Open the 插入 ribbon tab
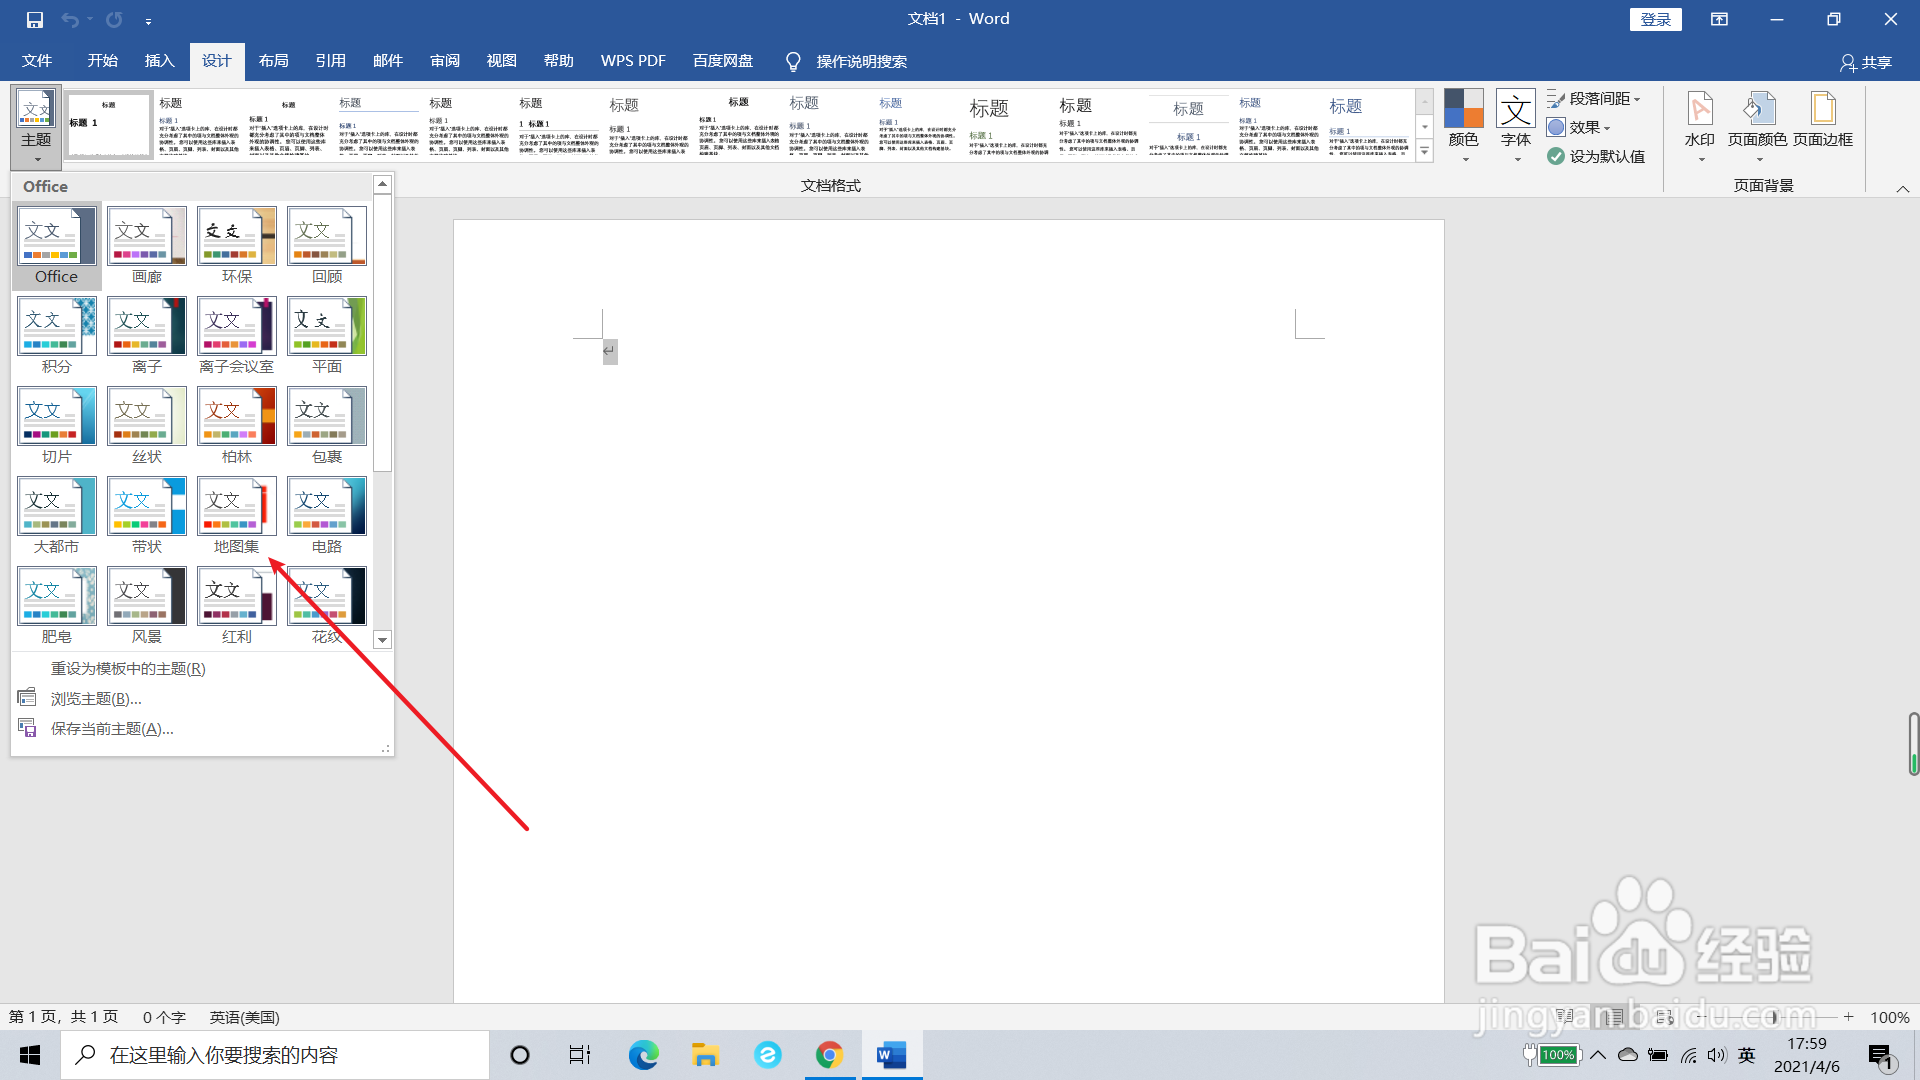The width and height of the screenshot is (1920, 1080). click(159, 61)
